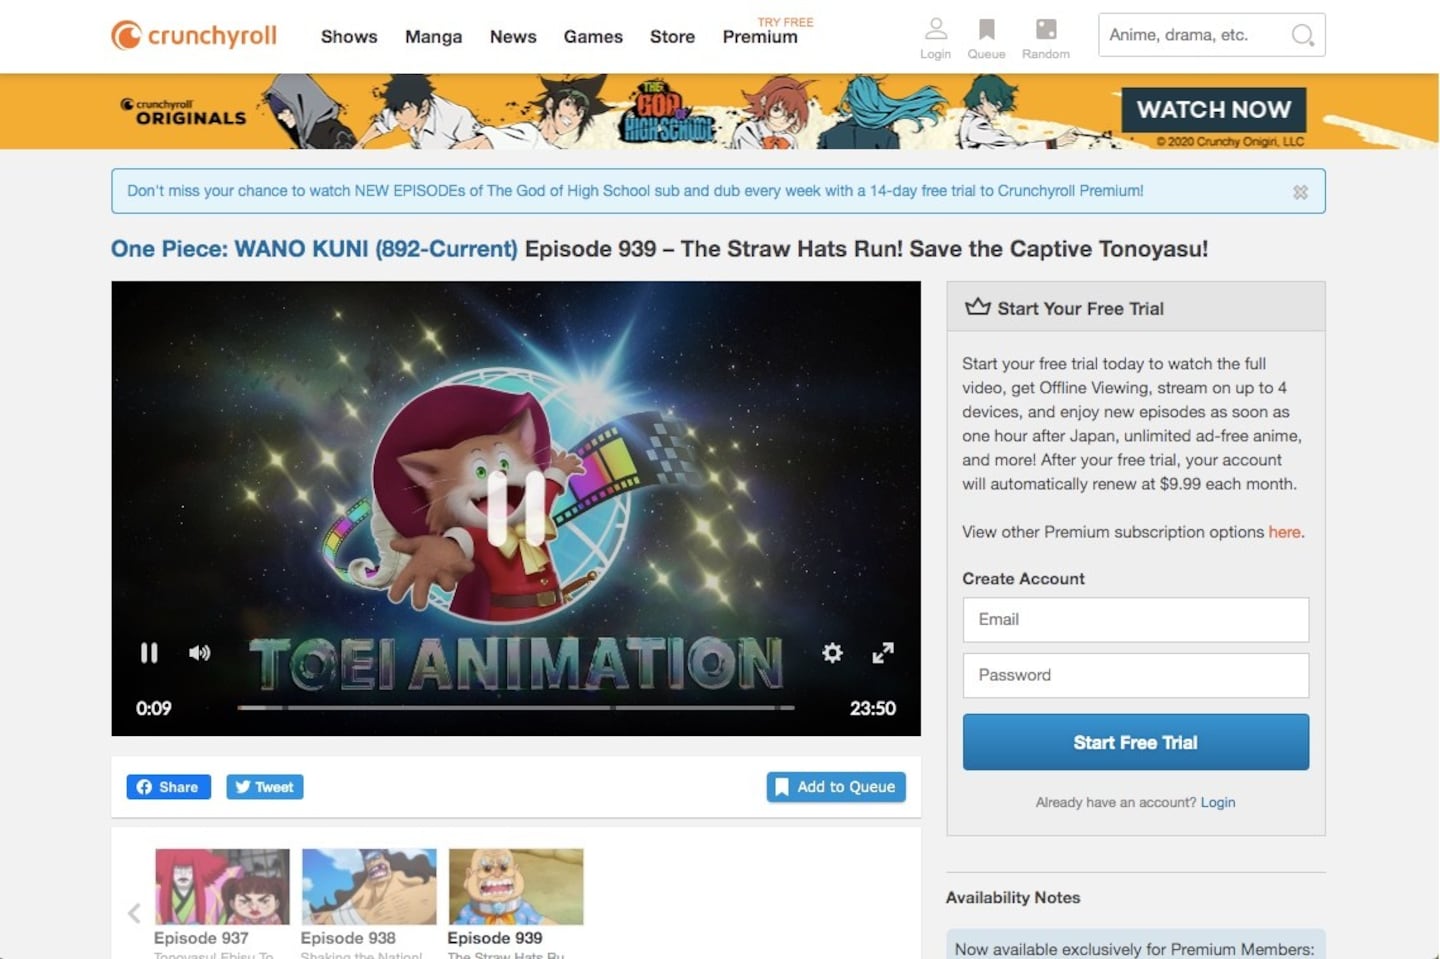1440x959 pixels.
Task: Go to Crunchyroll logo home
Action: point(194,36)
